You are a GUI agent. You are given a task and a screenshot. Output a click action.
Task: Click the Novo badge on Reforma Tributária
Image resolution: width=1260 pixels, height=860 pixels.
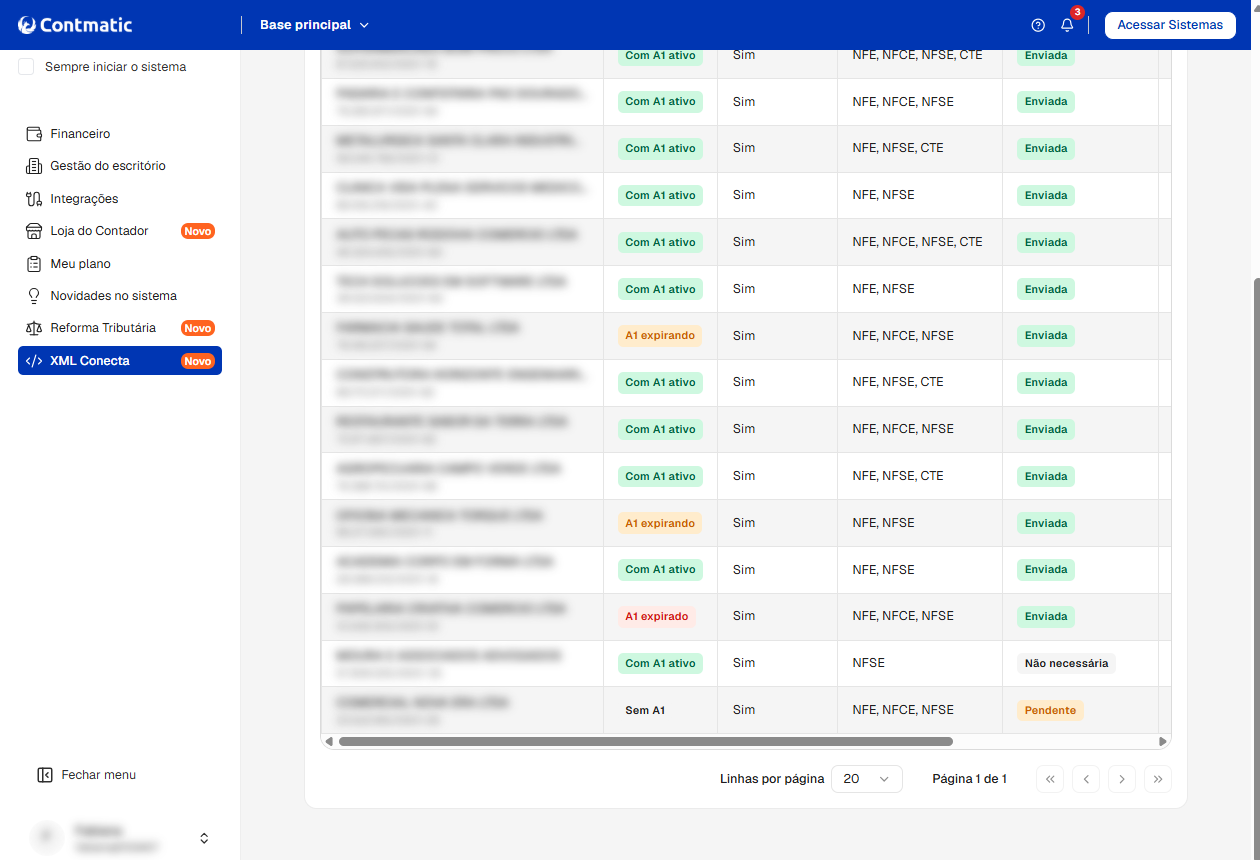tap(198, 328)
